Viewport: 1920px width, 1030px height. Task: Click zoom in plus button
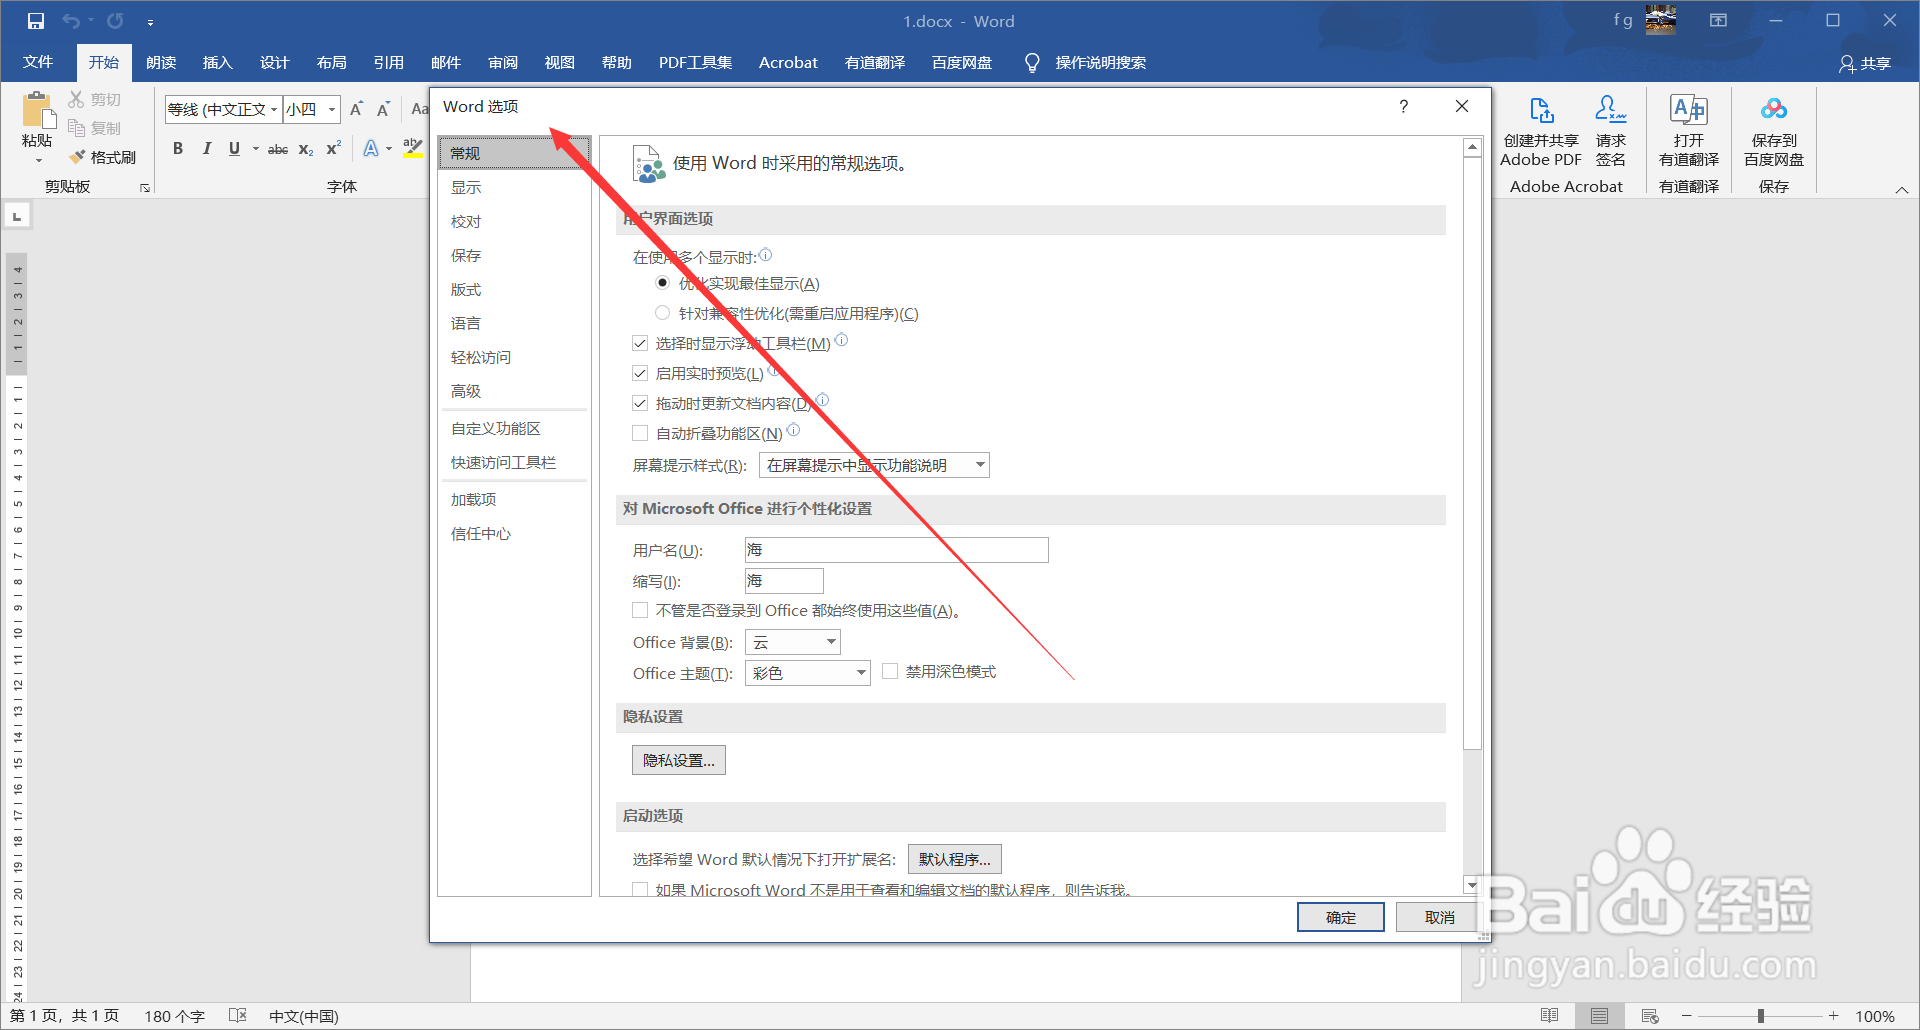point(1833,1016)
